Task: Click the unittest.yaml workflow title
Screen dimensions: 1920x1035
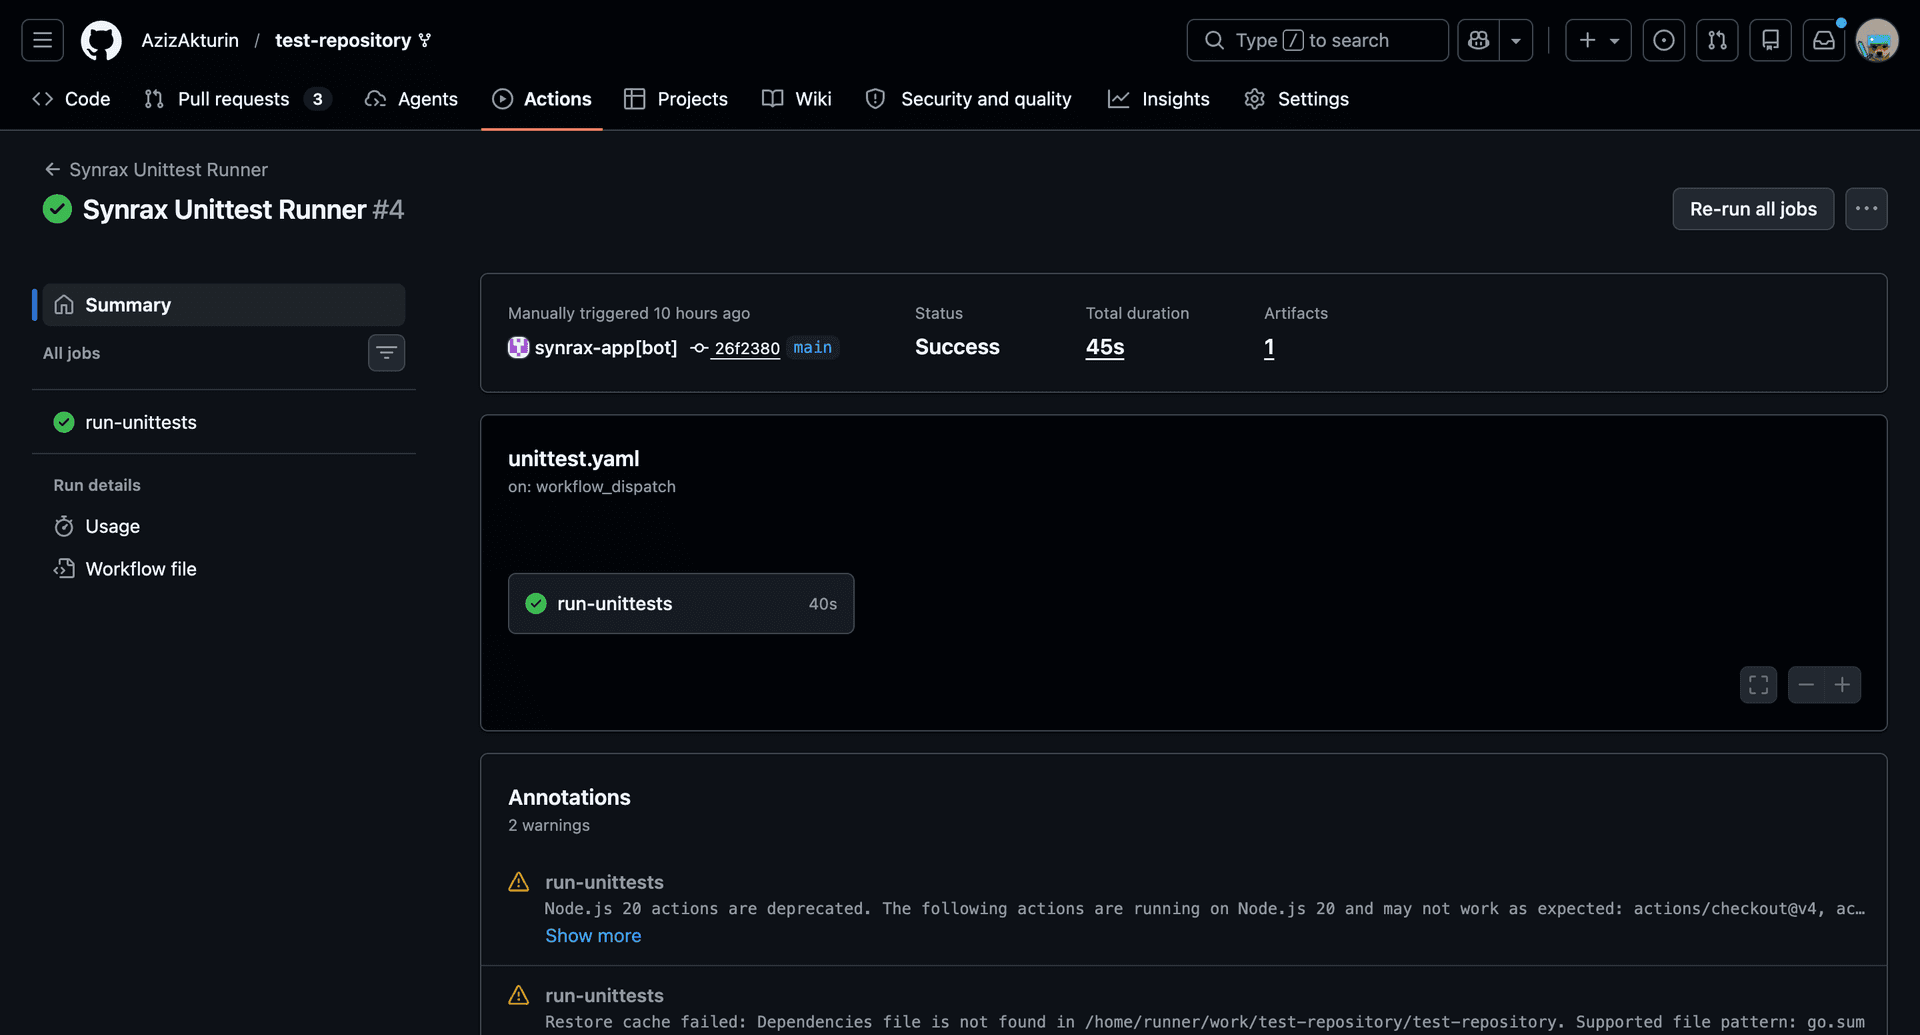Action: click(x=573, y=459)
